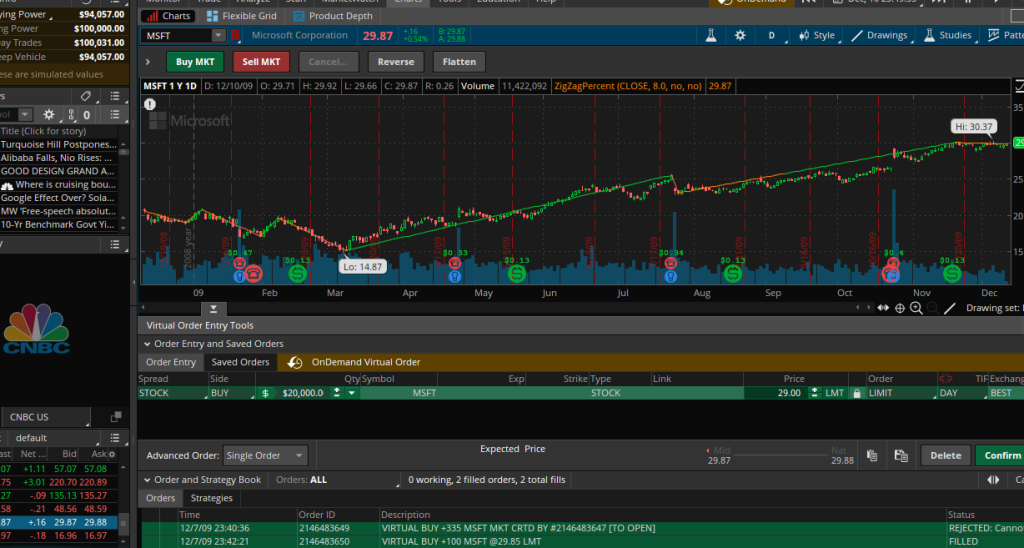Click the Buy MKT button
The width and height of the screenshot is (1024, 548).
195,62
